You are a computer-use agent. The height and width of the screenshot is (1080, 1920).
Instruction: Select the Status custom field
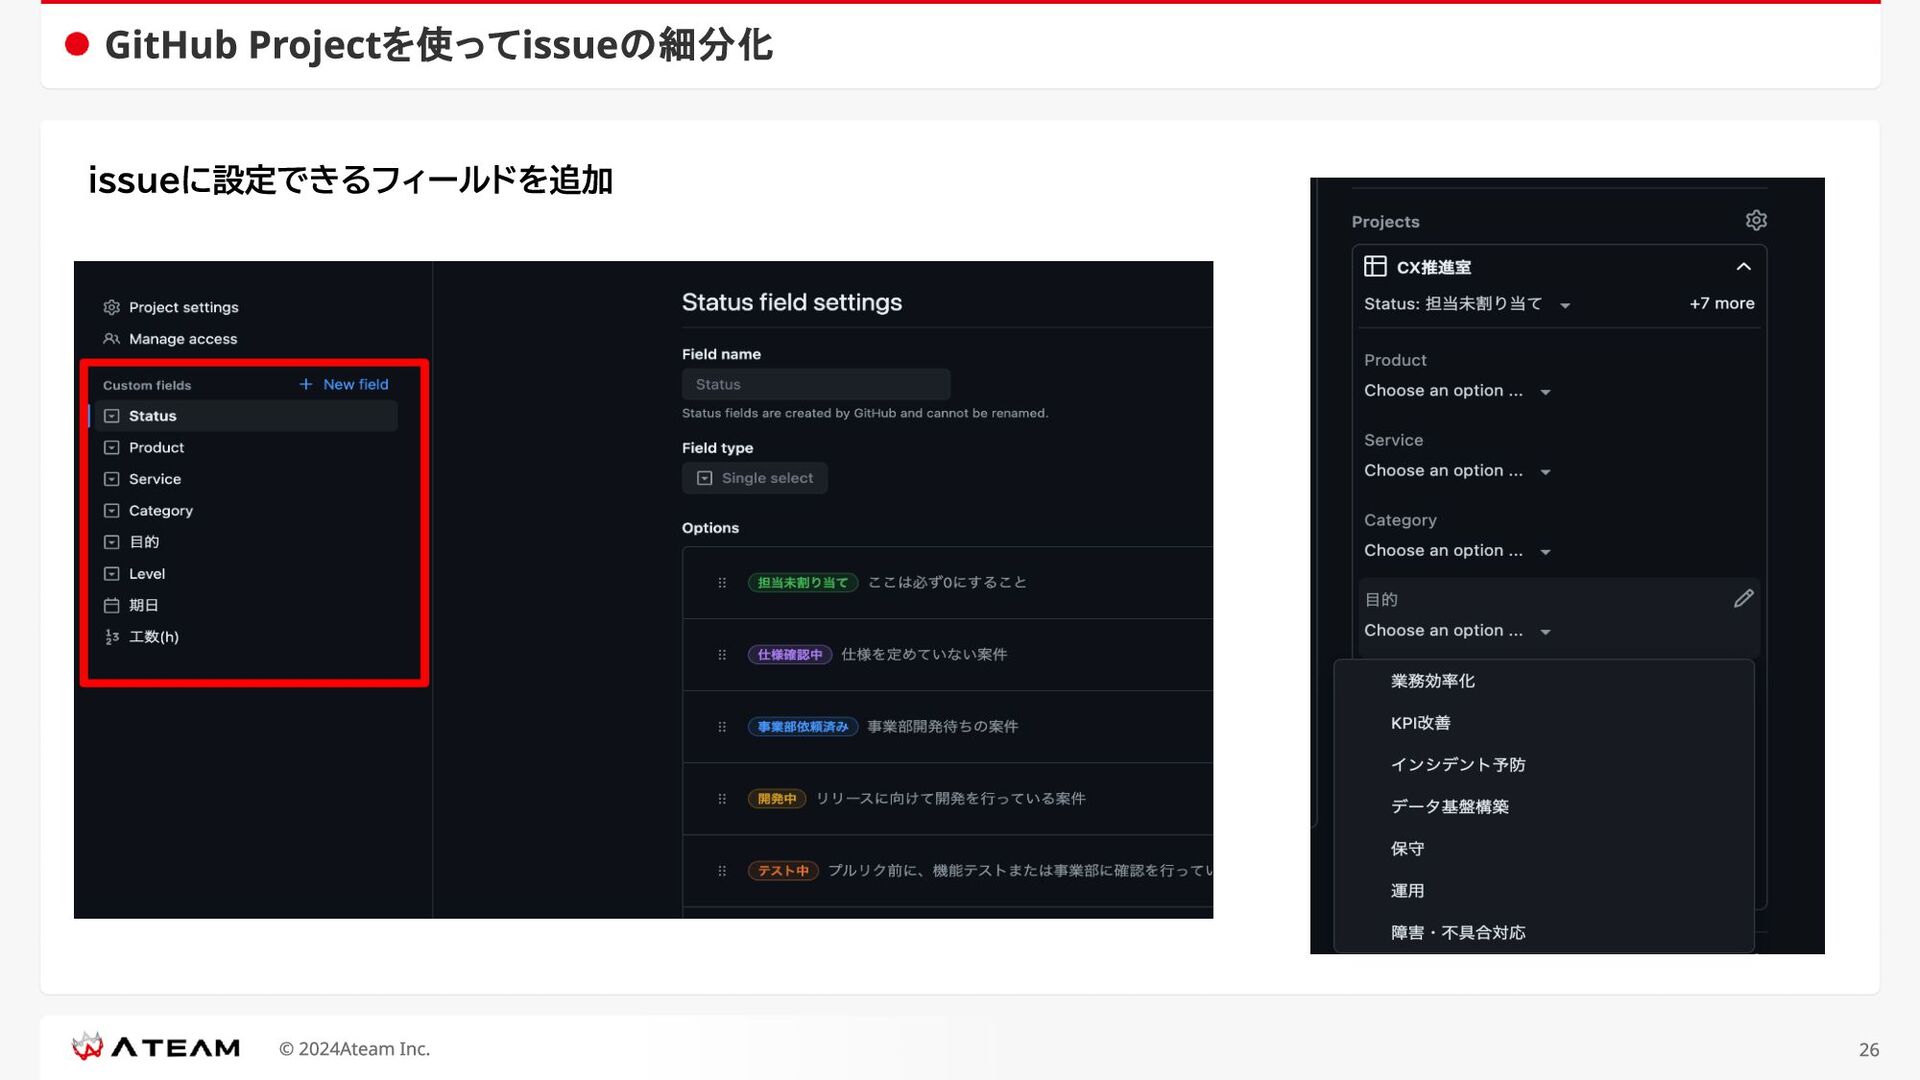pos(244,416)
